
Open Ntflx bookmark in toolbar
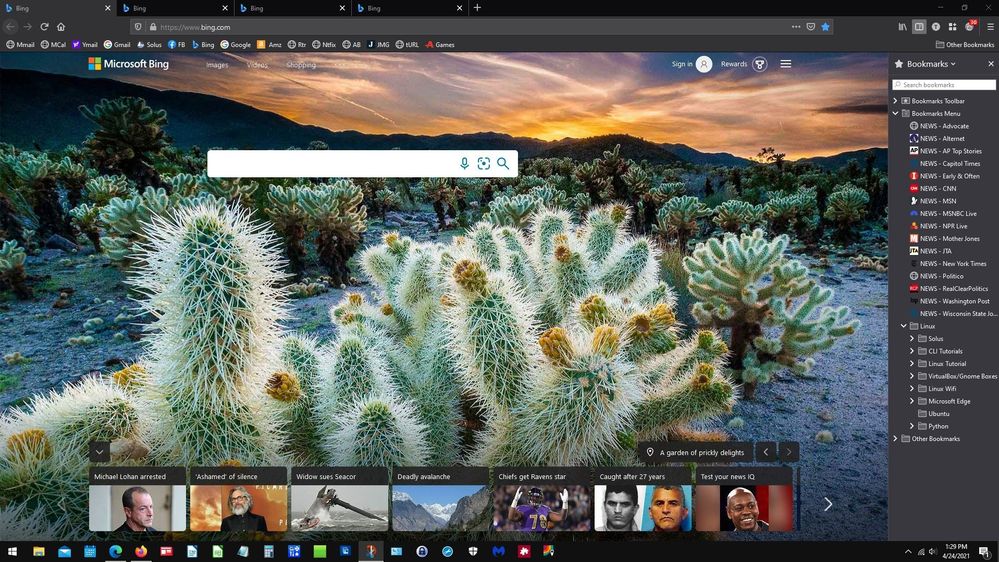(x=324, y=45)
